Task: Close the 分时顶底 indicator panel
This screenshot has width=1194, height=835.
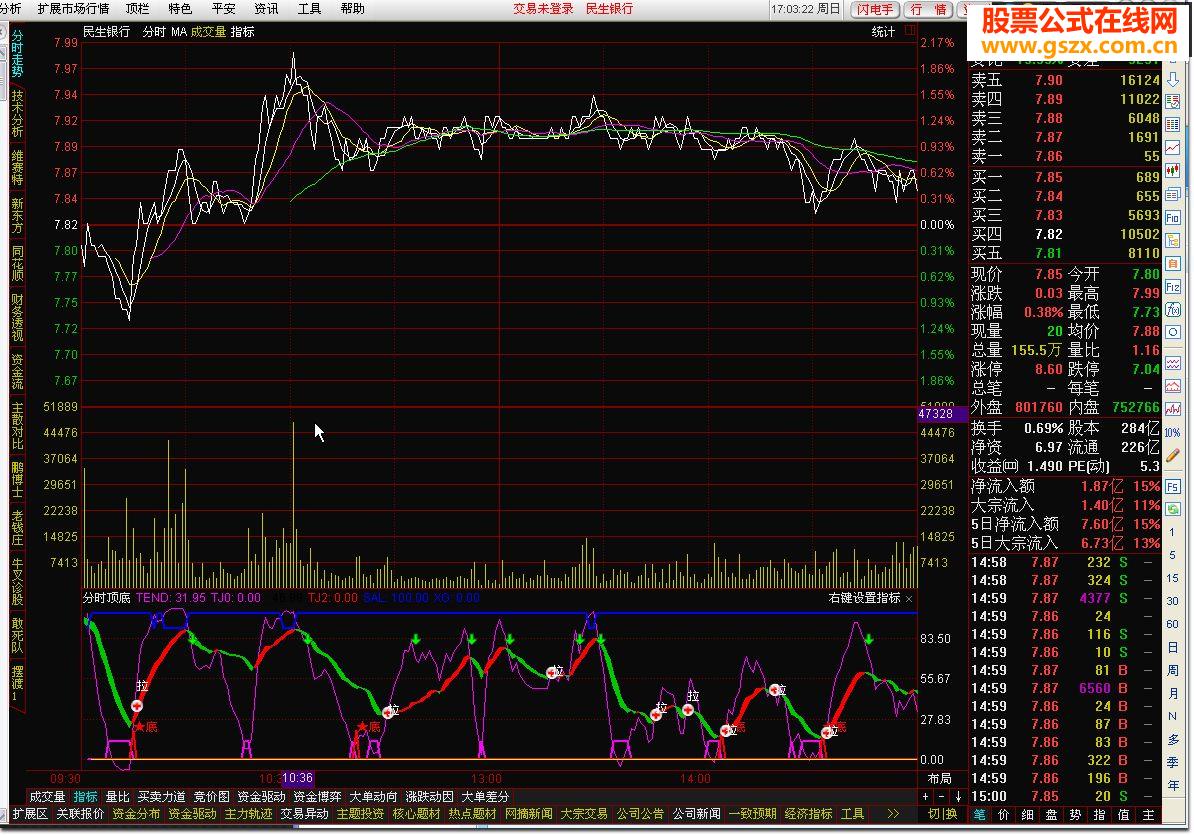Action: point(908,599)
